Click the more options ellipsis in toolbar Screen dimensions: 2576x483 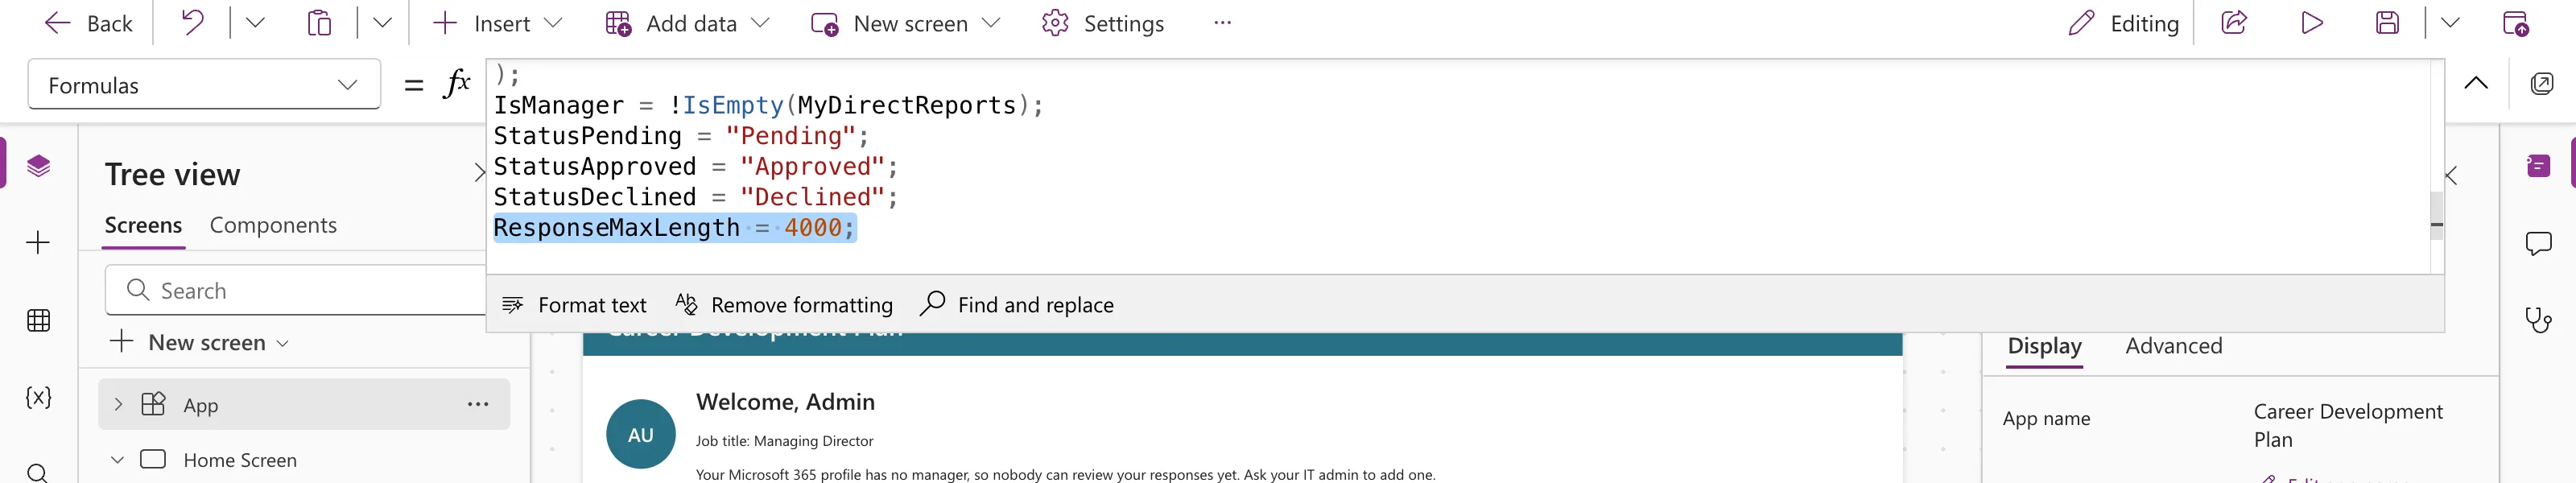pyautogui.click(x=1222, y=22)
